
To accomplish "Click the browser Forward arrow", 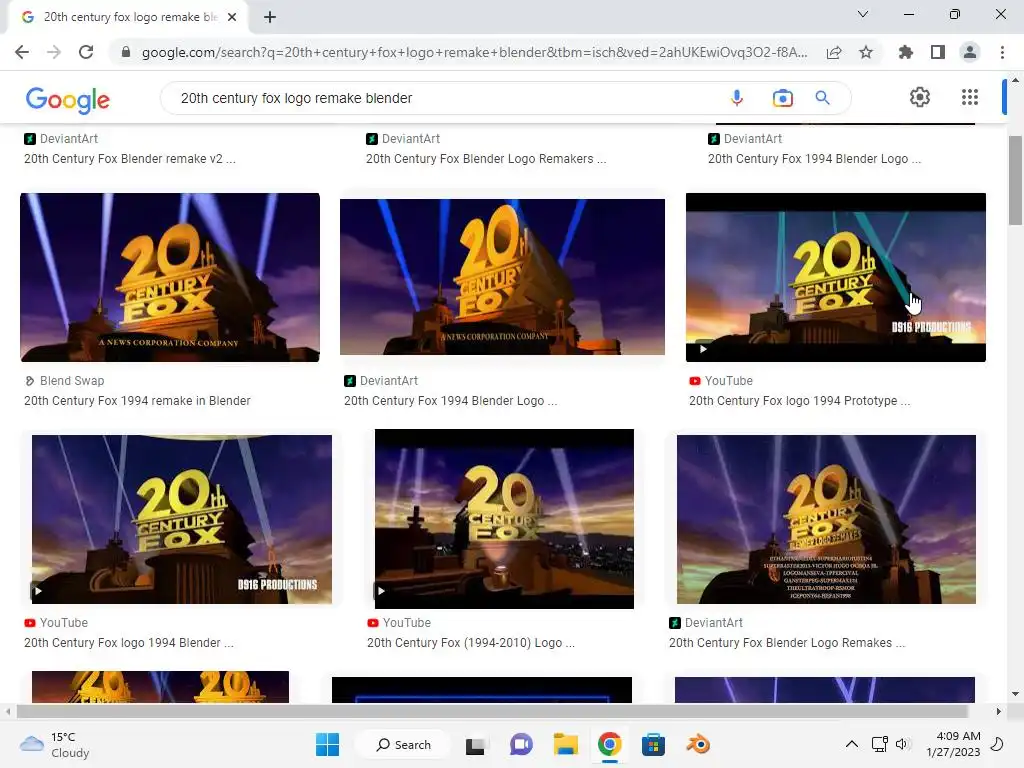I will point(54,52).
